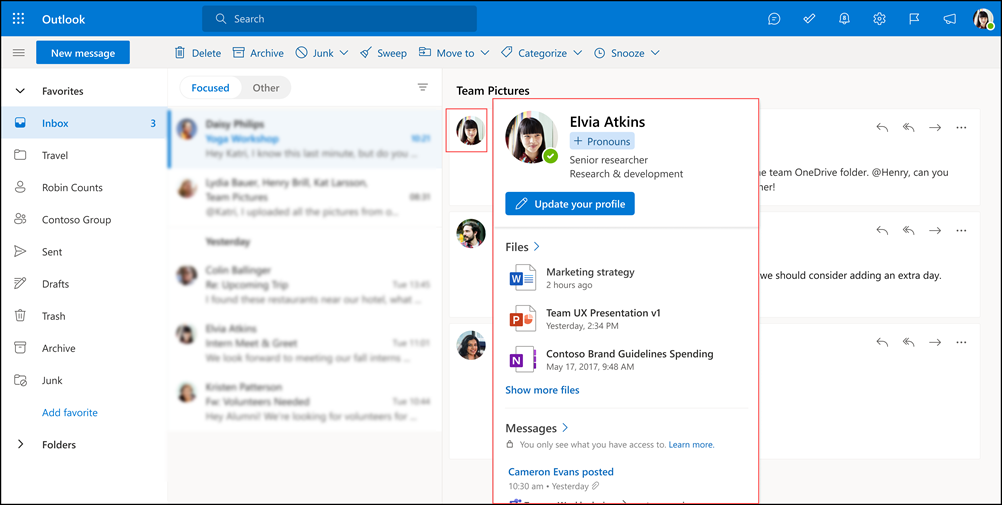This screenshot has height=505, width=1002.
Task: Select the Sent folder
Action: [x=84, y=252]
